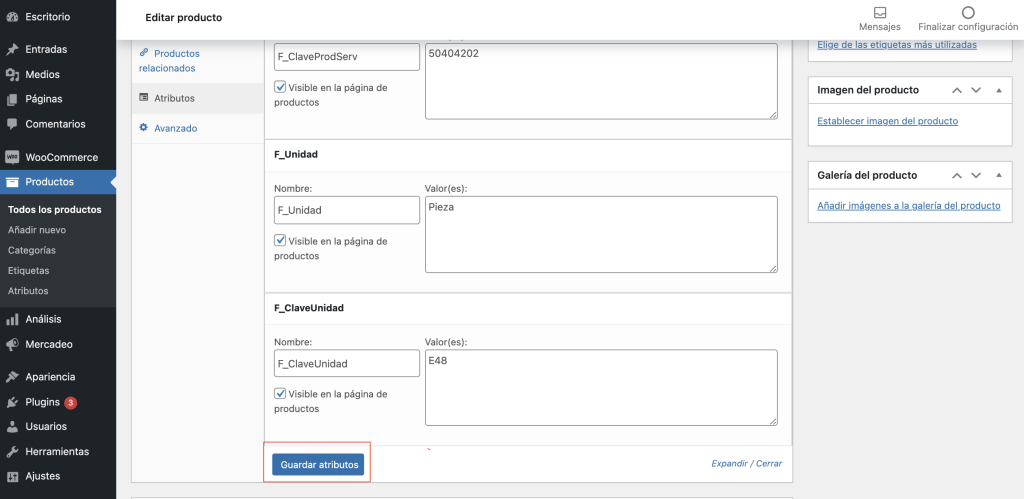The width and height of the screenshot is (1024, 499).
Task: Toggle F_ClaveProdServ visible en la página checkbox
Action: tap(280, 86)
